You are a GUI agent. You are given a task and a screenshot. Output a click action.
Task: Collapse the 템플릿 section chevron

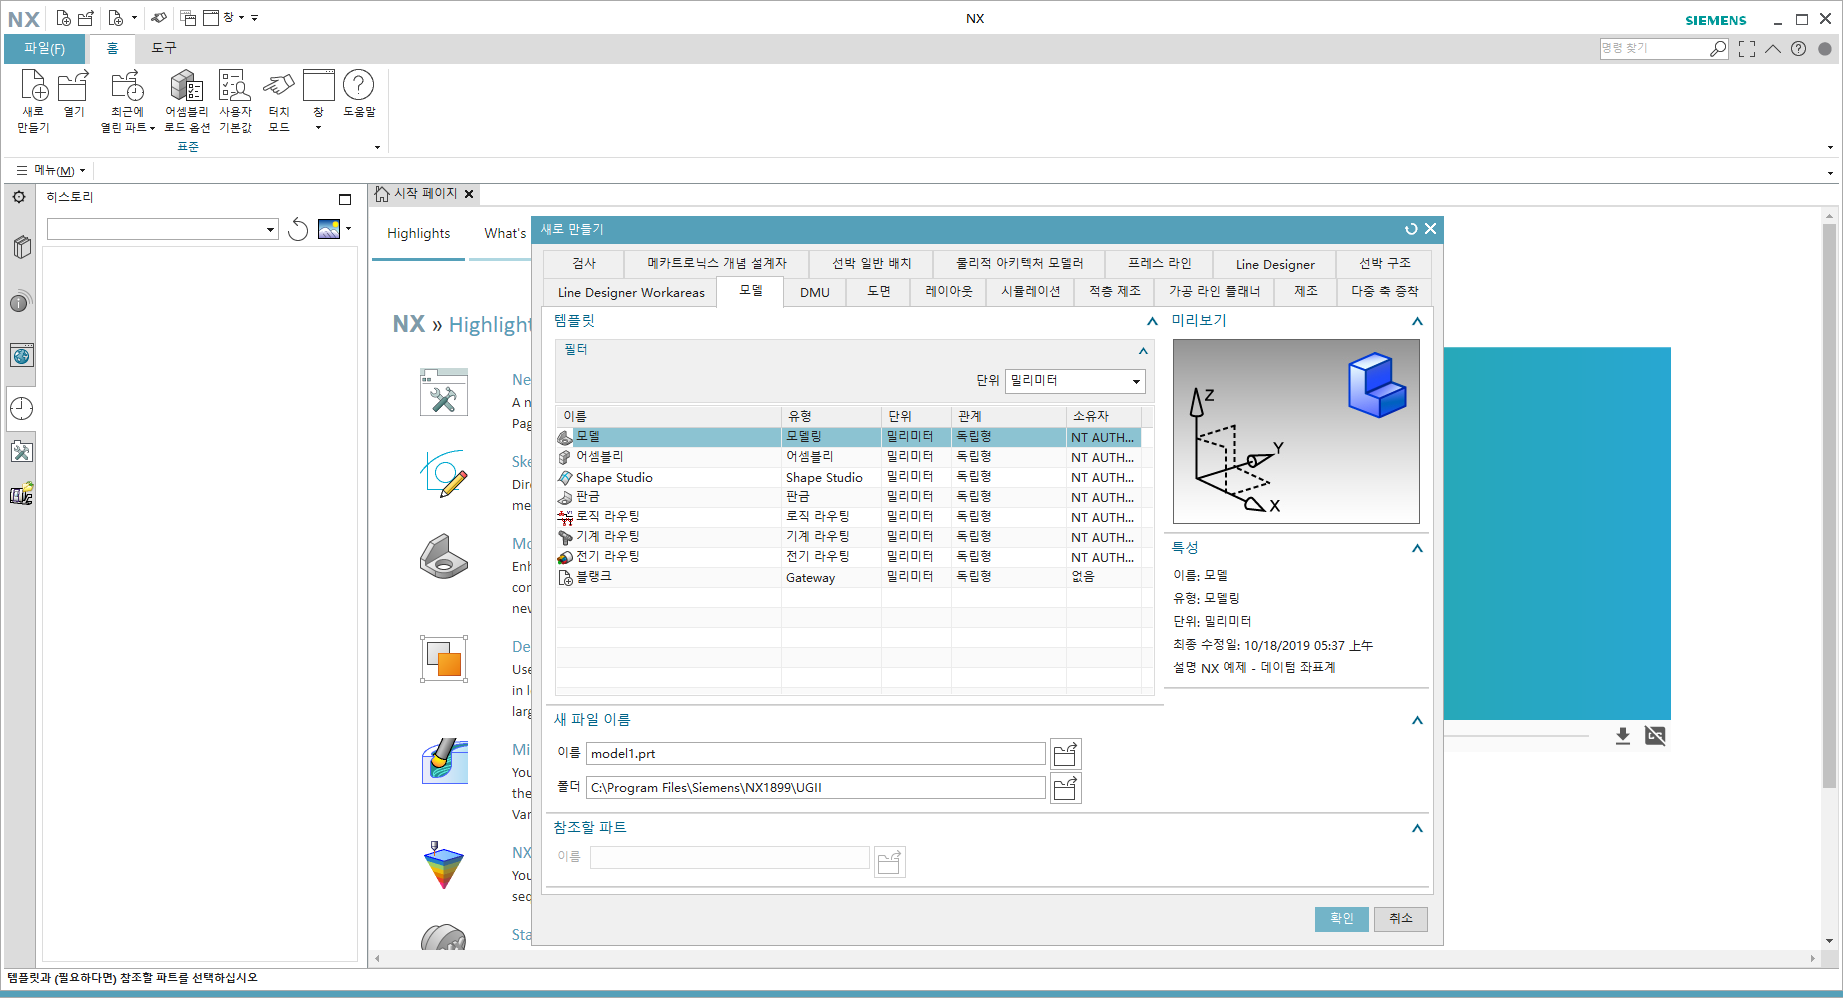pyautogui.click(x=1152, y=321)
